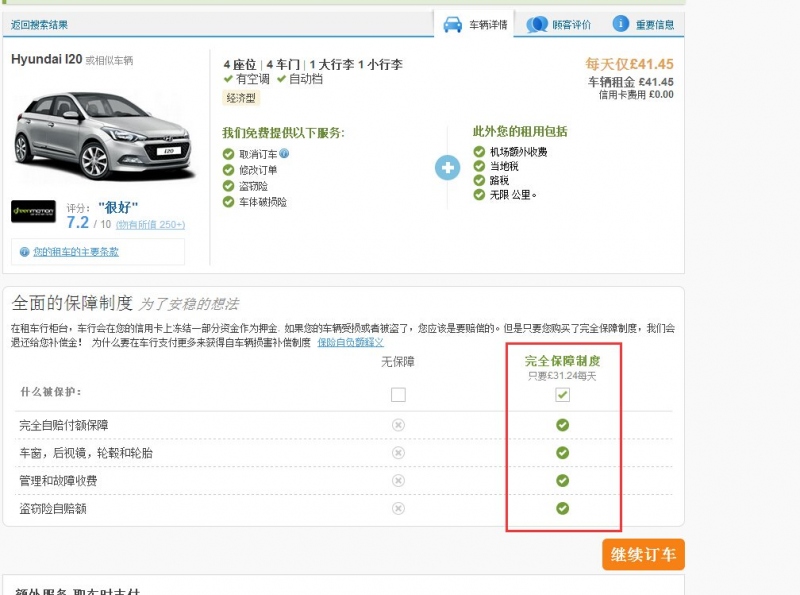Click the info icon next to 您的租车的主要条款
The height and width of the screenshot is (595, 800).
click(x=24, y=252)
